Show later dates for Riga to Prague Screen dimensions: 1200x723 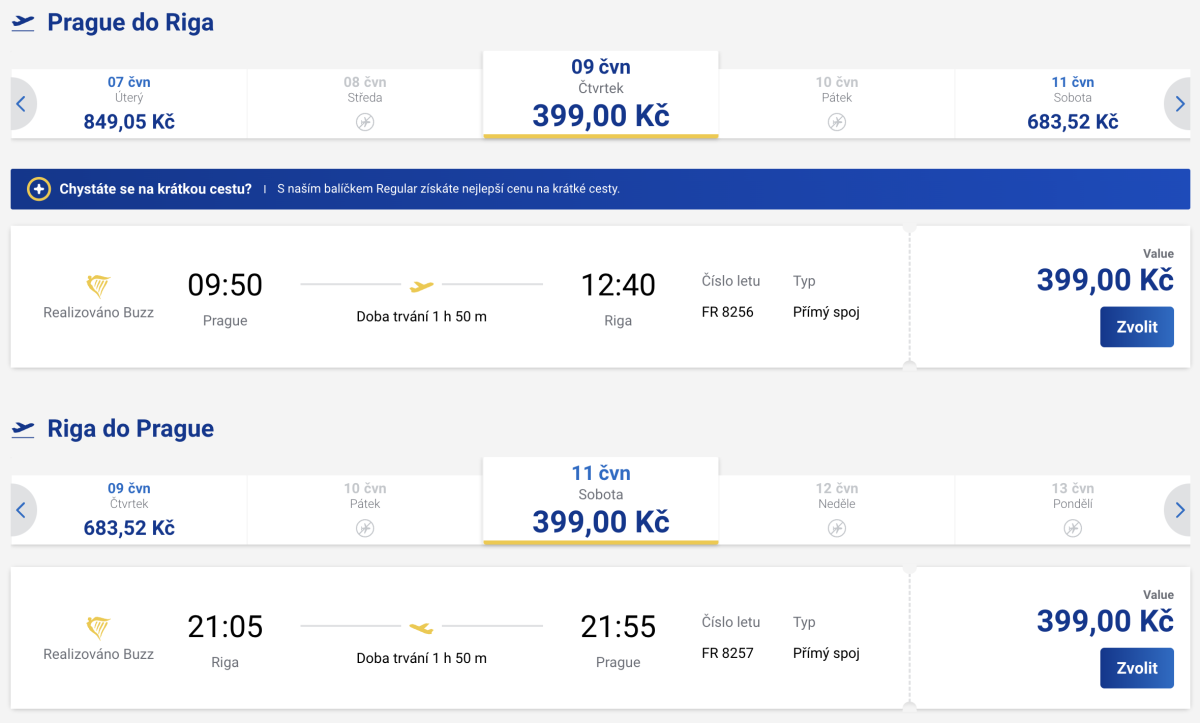1180,510
